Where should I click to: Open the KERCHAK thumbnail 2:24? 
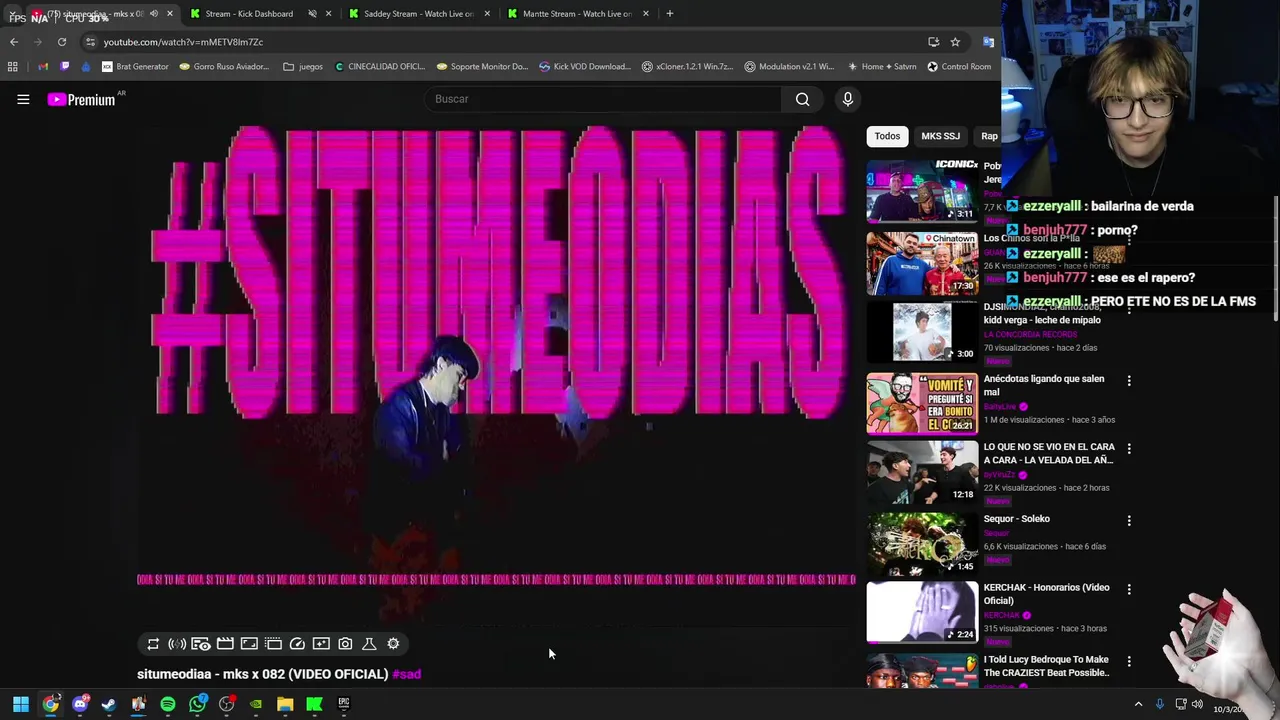click(x=922, y=611)
